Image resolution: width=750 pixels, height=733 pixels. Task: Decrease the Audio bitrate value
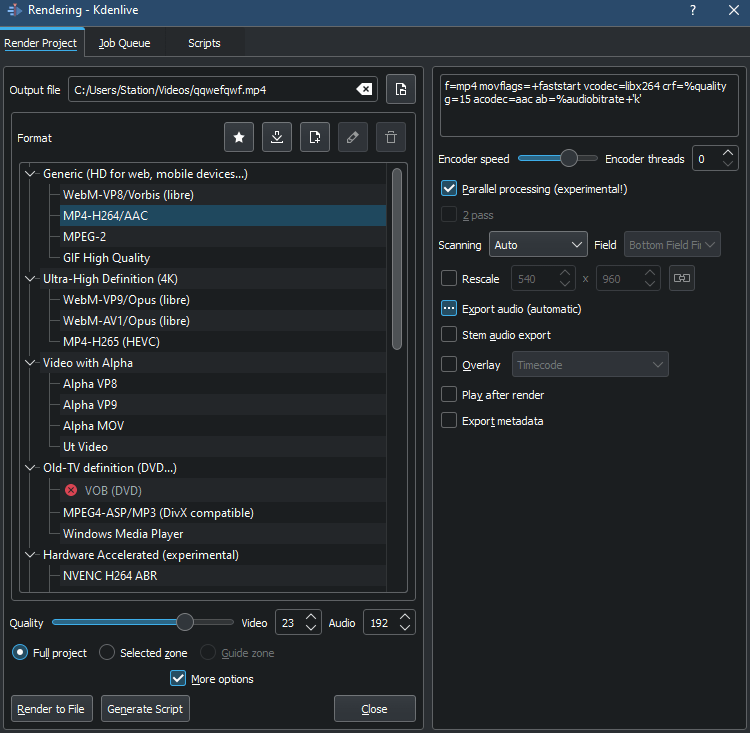coord(405,628)
